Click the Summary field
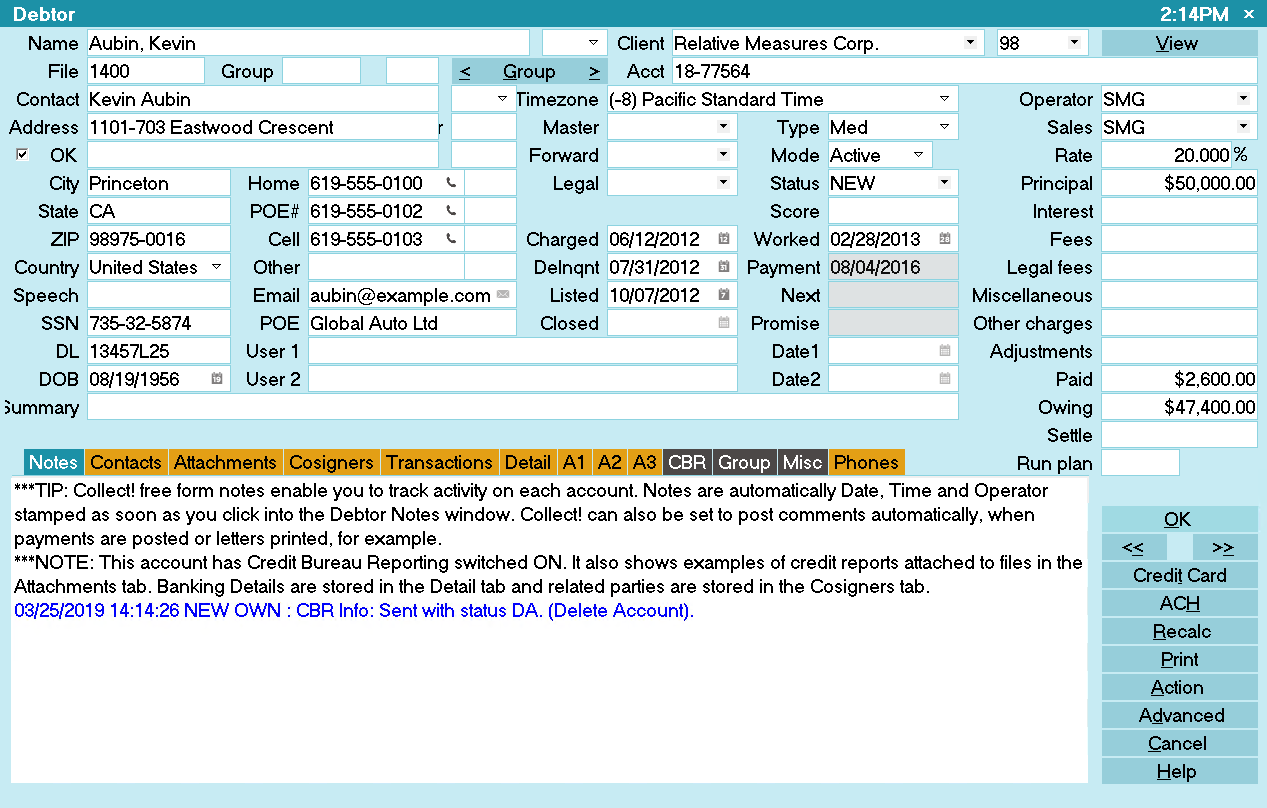Screen dimensions: 1267x808 [523, 407]
